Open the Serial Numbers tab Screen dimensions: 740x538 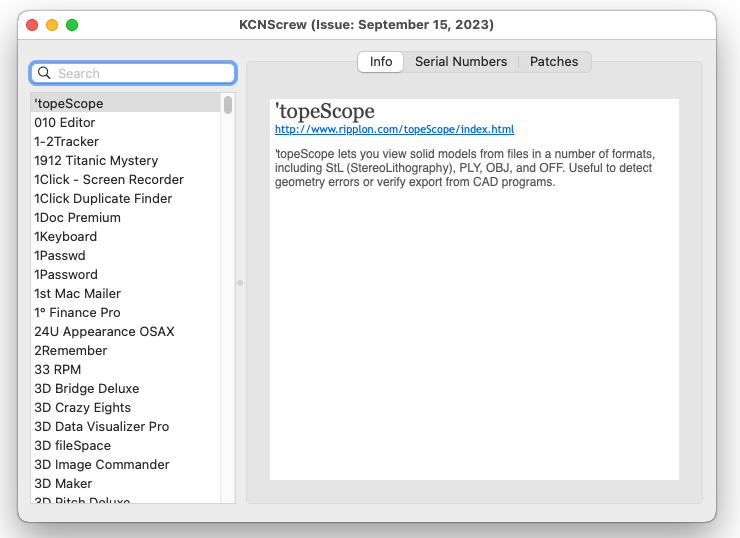(461, 62)
